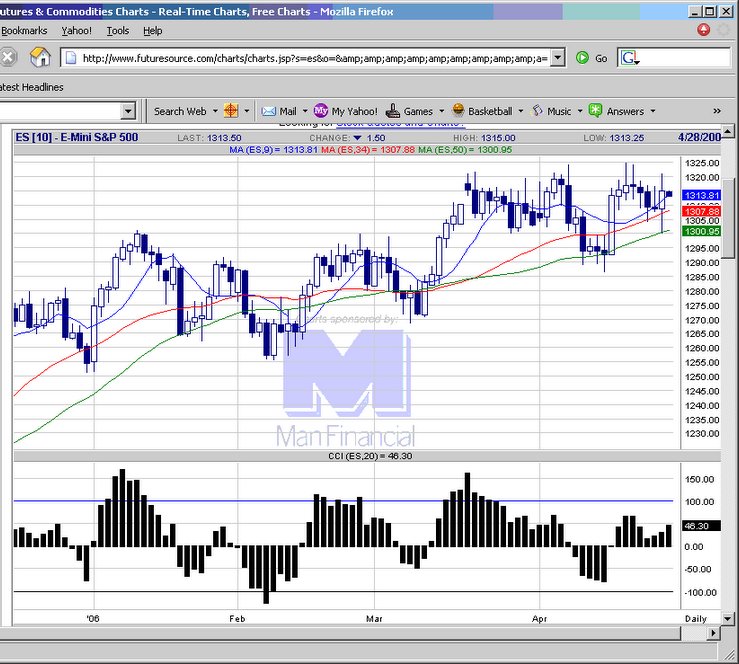Image resolution: width=739 pixels, height=664 pixels.
Task: Click the 46.30 CCI value tag
Action: coord(701,526)
